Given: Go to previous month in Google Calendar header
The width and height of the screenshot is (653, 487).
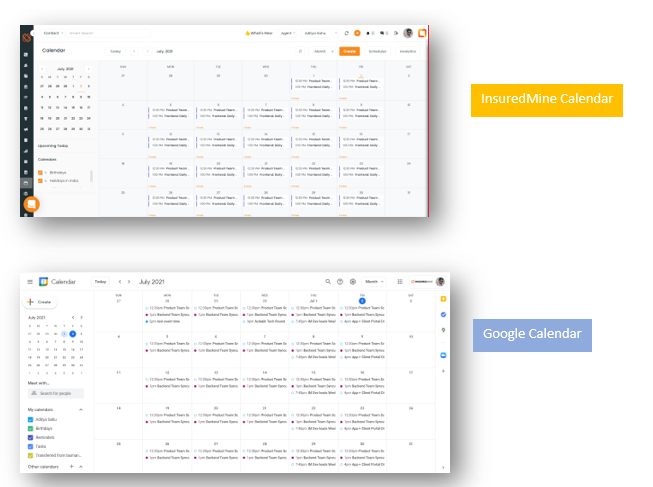Looking at the screenshot, I should (120, 282).
